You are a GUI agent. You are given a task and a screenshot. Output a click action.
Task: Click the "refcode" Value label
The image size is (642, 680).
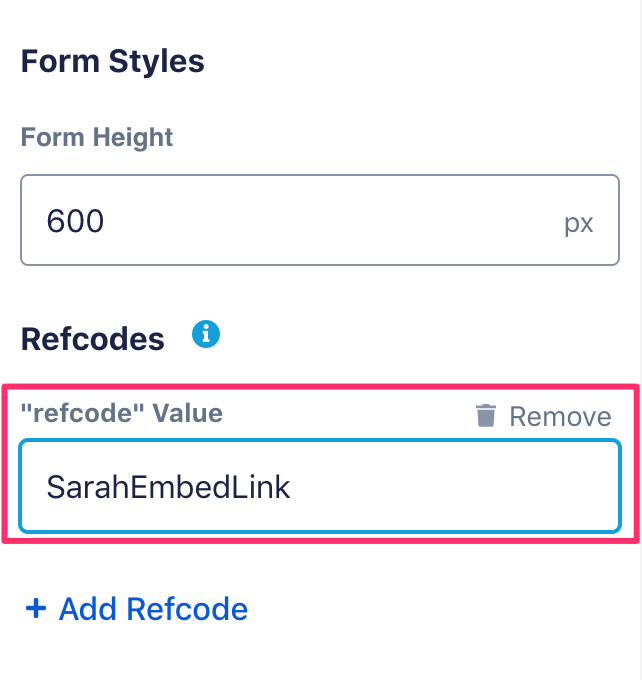[121, 412]
